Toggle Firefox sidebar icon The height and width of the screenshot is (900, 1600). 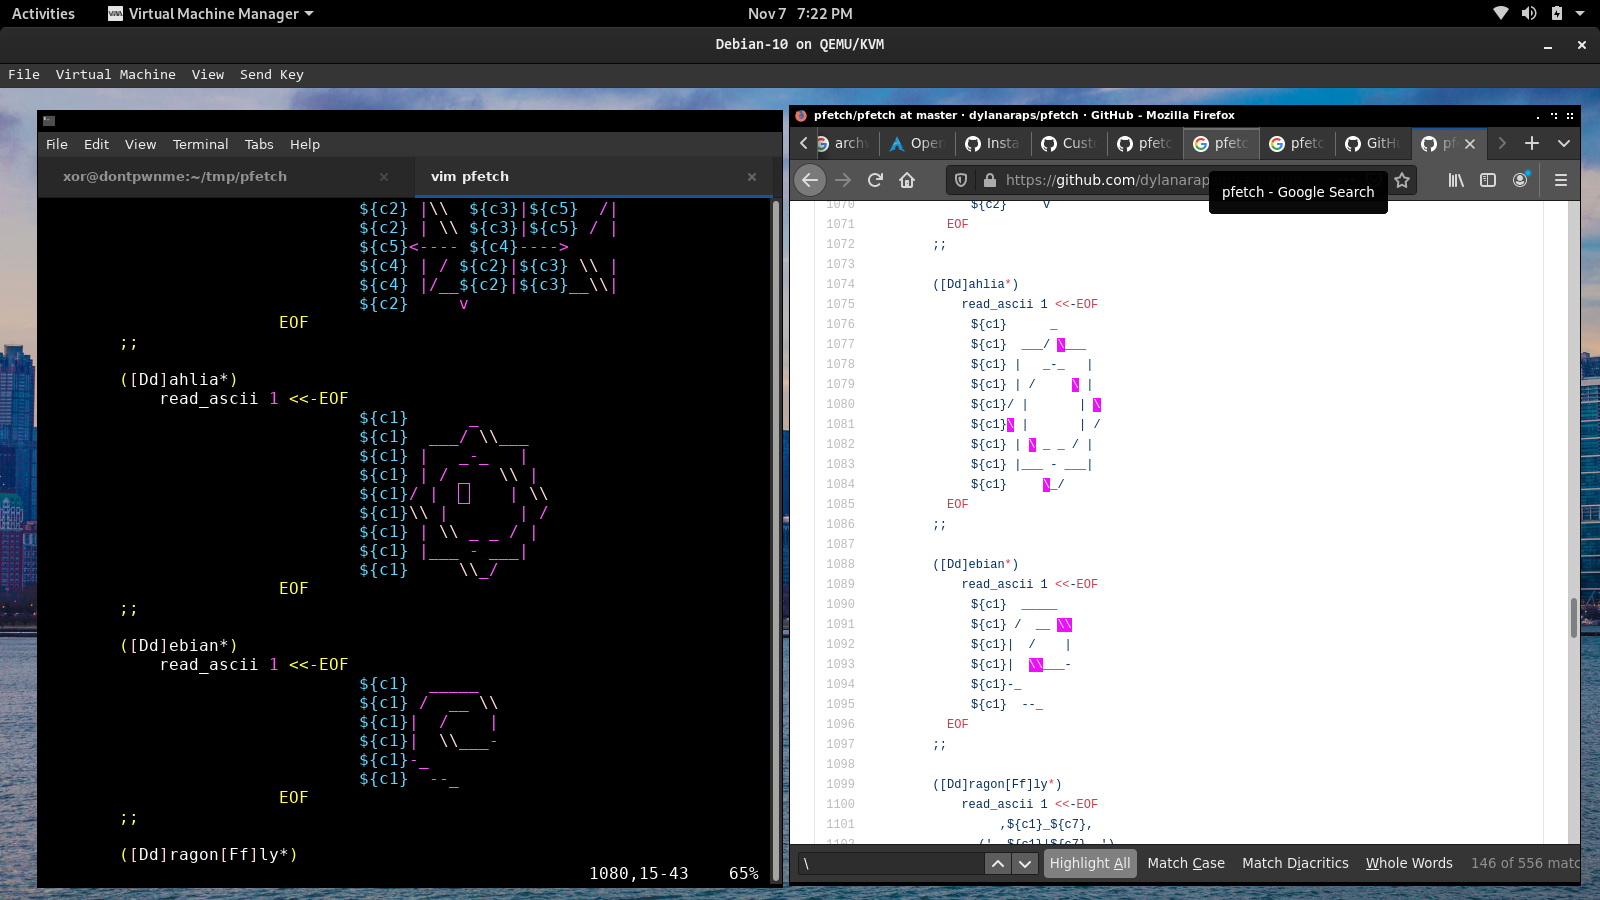click(x=1488, y=180)
